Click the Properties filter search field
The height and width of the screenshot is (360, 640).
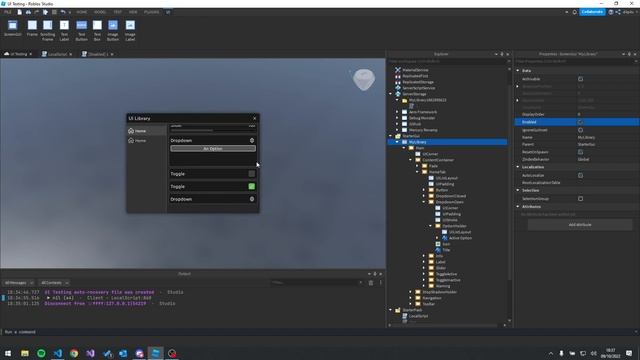576,61
